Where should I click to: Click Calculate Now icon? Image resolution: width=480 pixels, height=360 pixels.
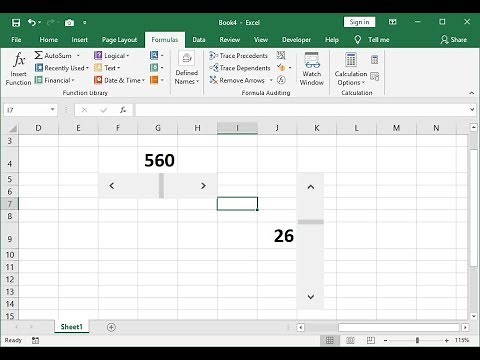tap(374, 60)
